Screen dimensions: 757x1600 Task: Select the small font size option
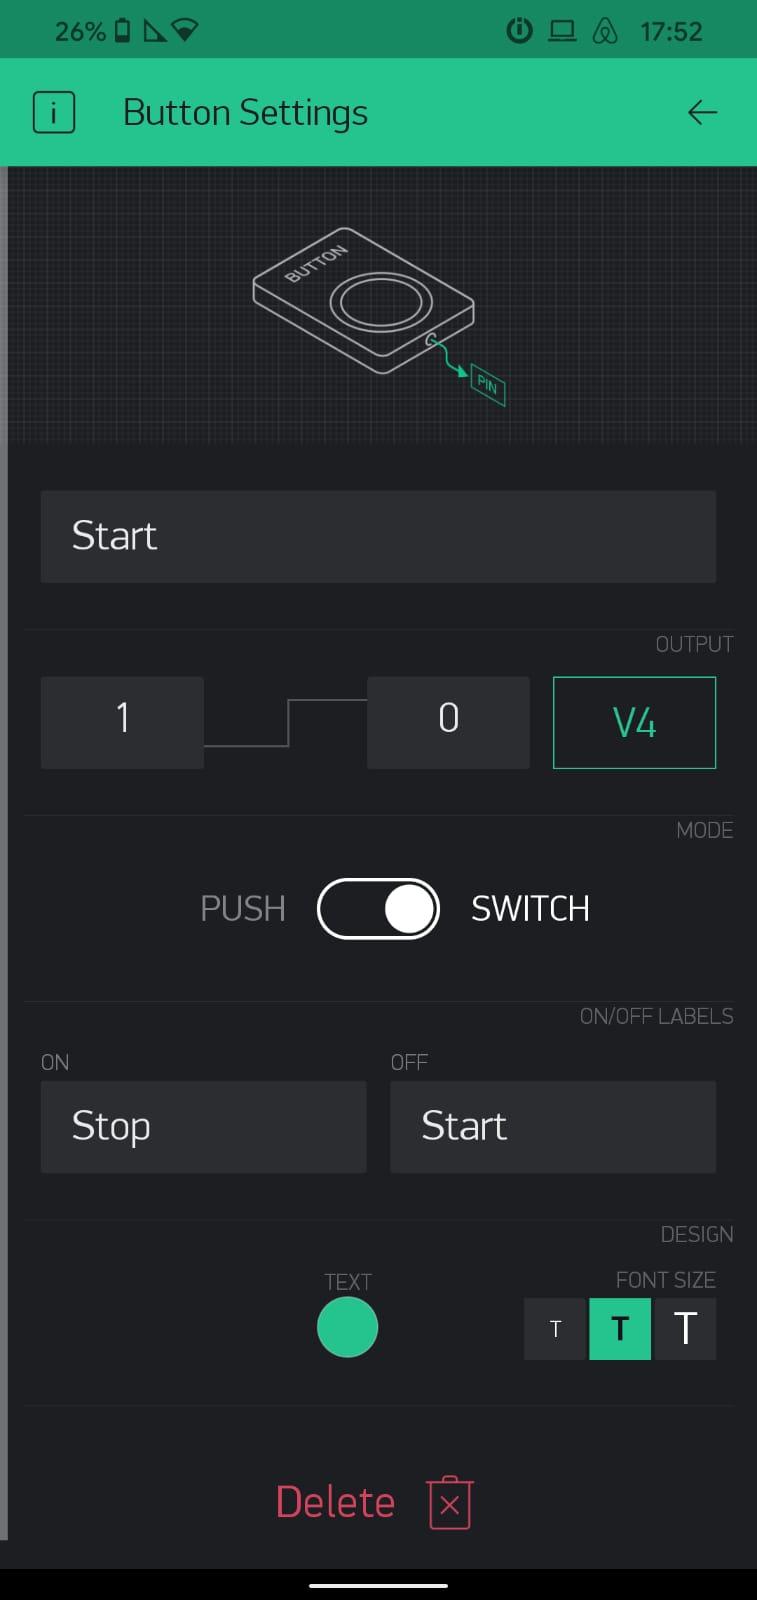click(555, 1329)
